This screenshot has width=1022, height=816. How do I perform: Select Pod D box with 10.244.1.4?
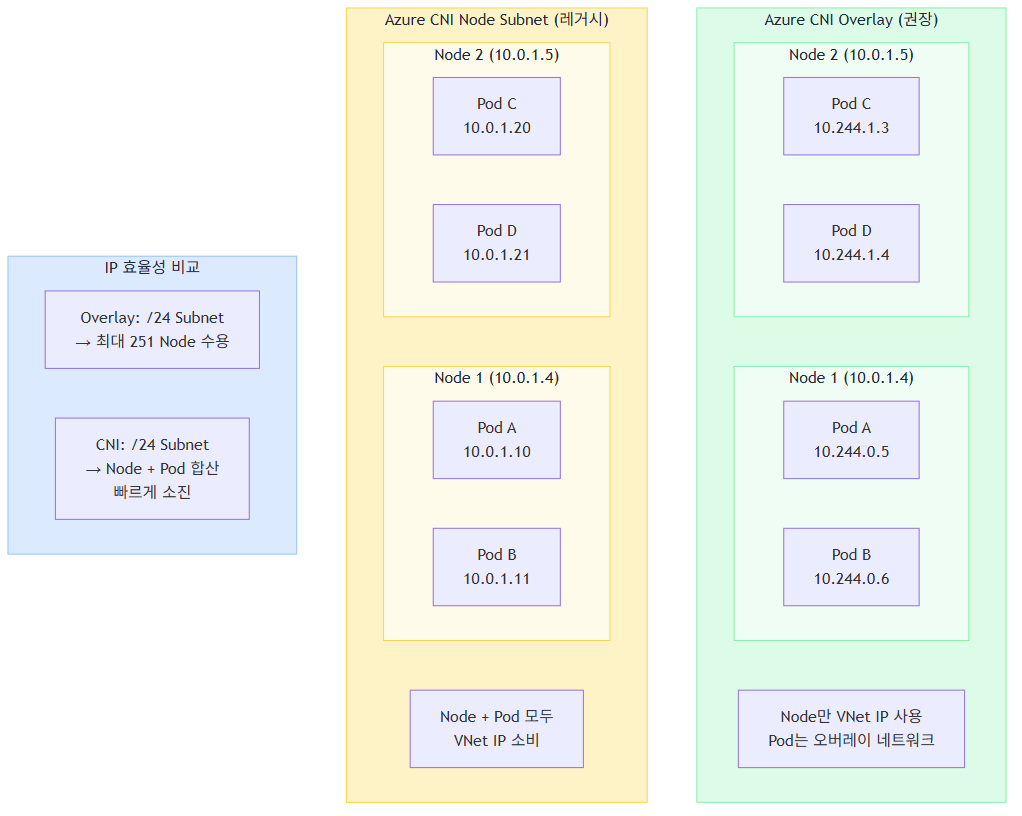pos(851,243)
